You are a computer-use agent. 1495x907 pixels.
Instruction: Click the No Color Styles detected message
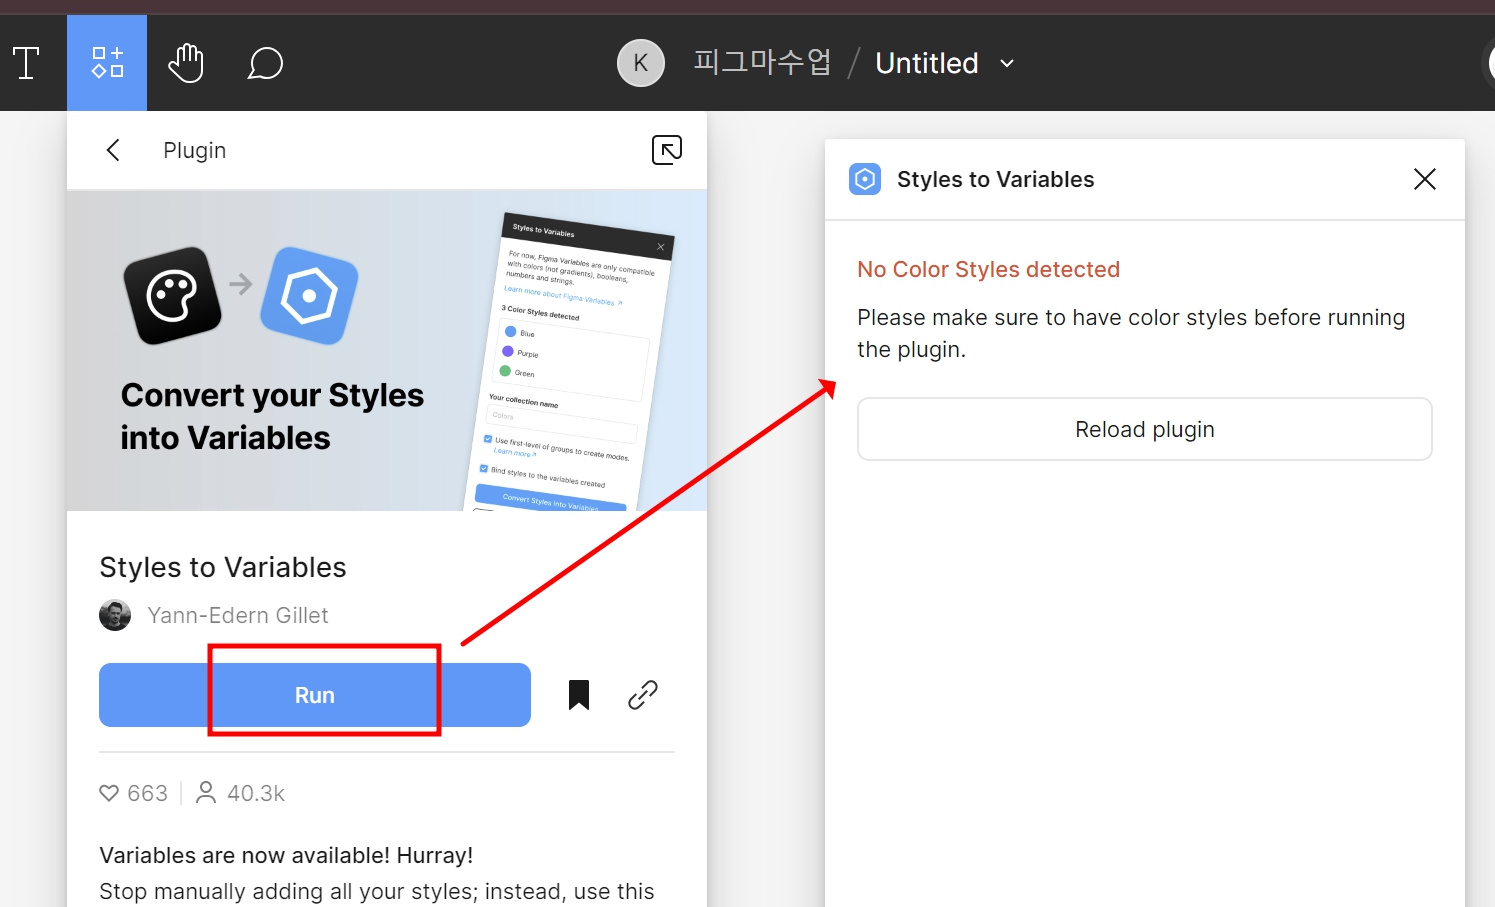pyautogui.click(x=988, y=269)
